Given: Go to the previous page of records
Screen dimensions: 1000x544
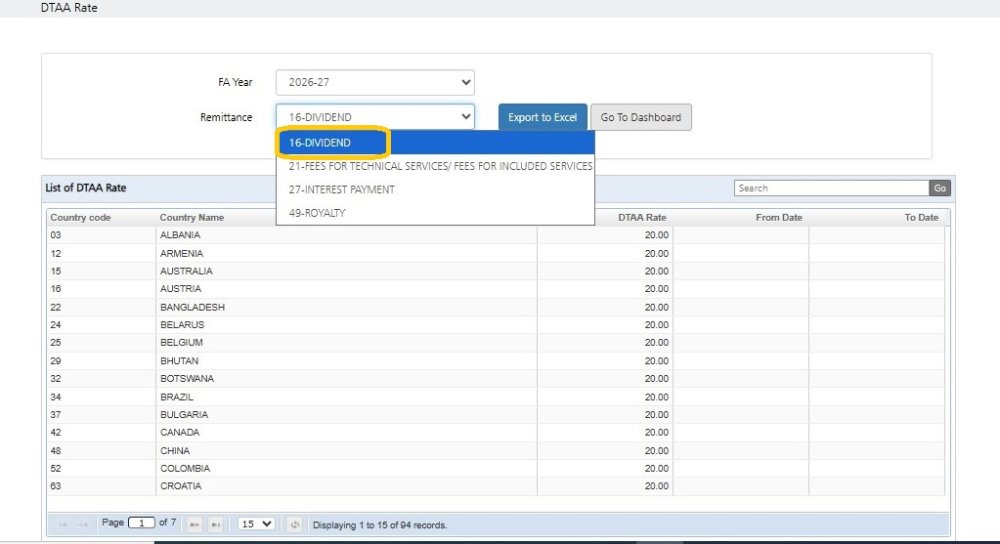Looking at the screenshot, I should pos(83,524).
